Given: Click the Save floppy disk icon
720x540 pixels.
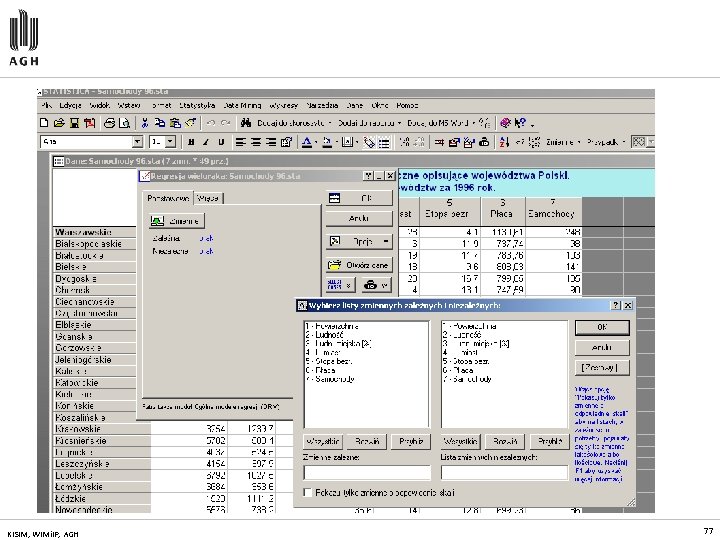Looking at the screenshot, I should pyautogui.click(x=74, y=123).
